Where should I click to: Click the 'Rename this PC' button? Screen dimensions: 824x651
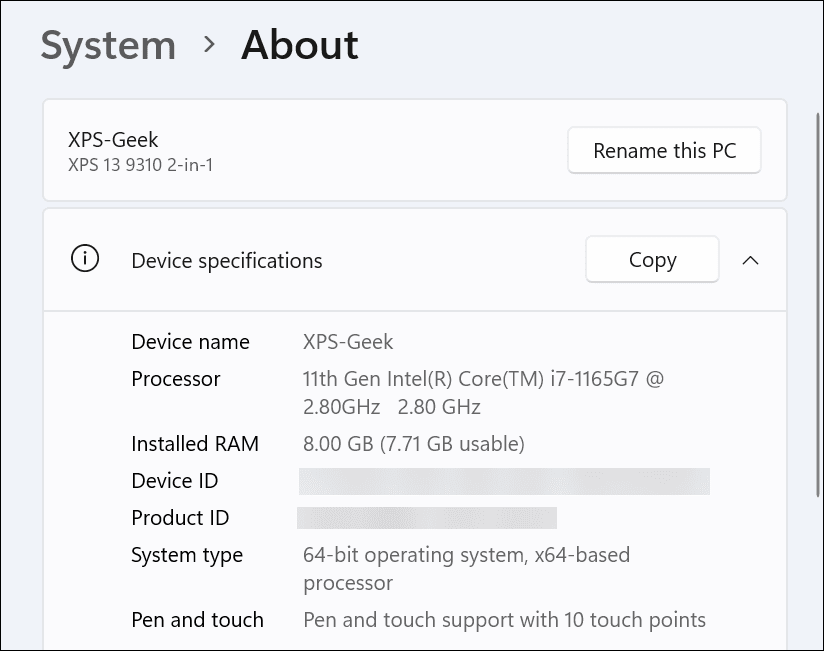coord(664,150)
